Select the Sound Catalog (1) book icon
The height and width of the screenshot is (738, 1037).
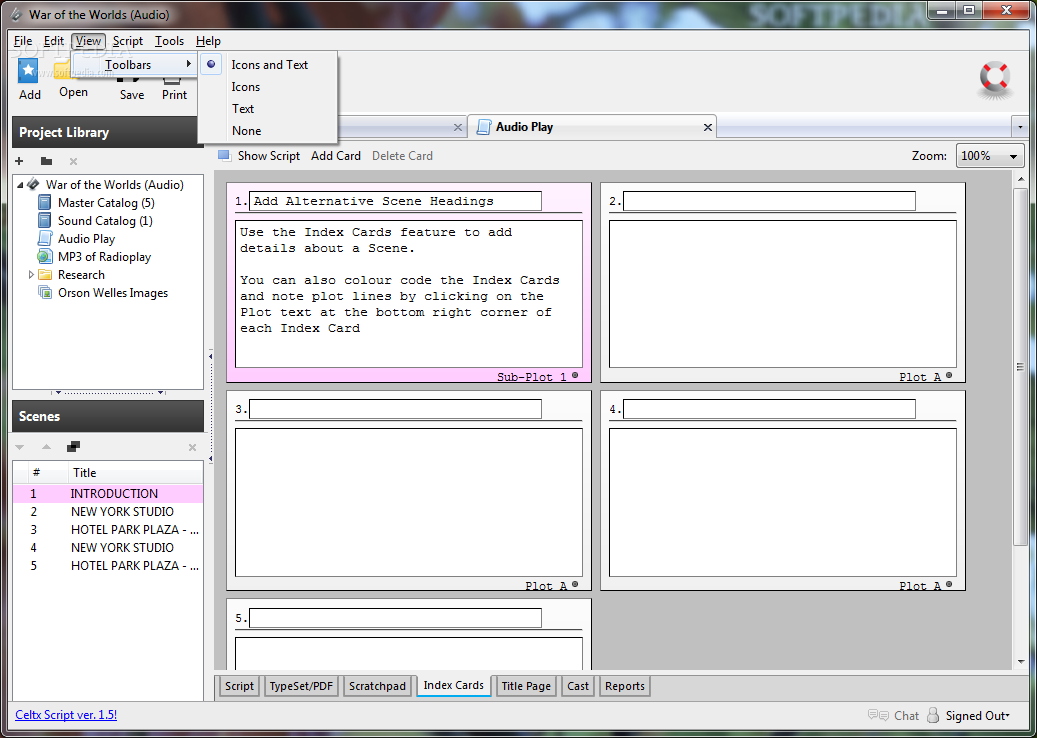[x=44, y=220]
